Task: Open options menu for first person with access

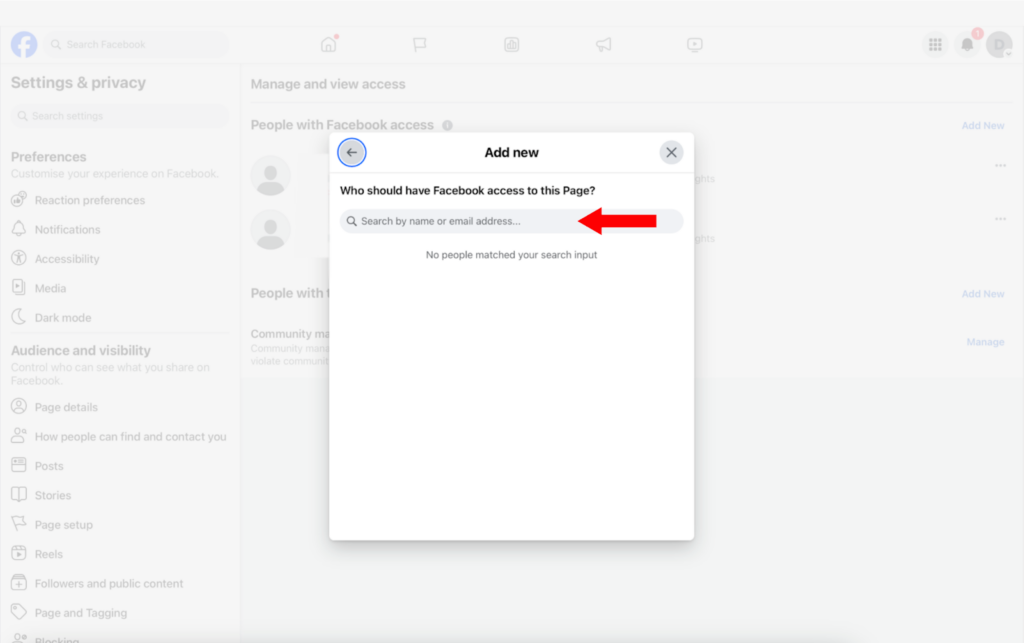Action: click(1000, 166)
